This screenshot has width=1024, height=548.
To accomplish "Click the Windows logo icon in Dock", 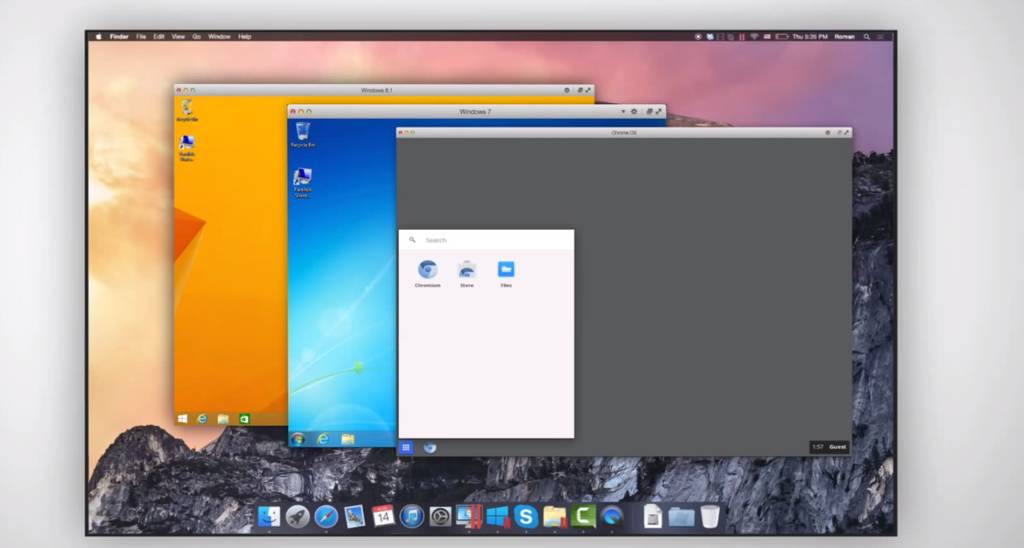I will (498, 517).
